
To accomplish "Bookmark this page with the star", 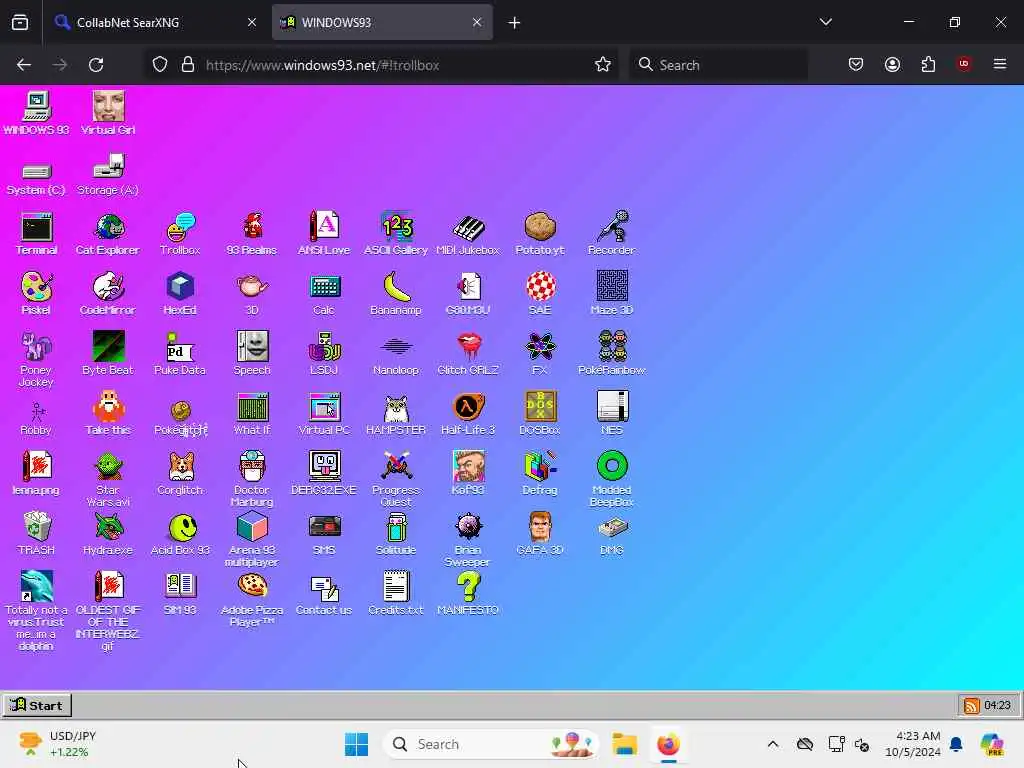I will click(603, 65).
